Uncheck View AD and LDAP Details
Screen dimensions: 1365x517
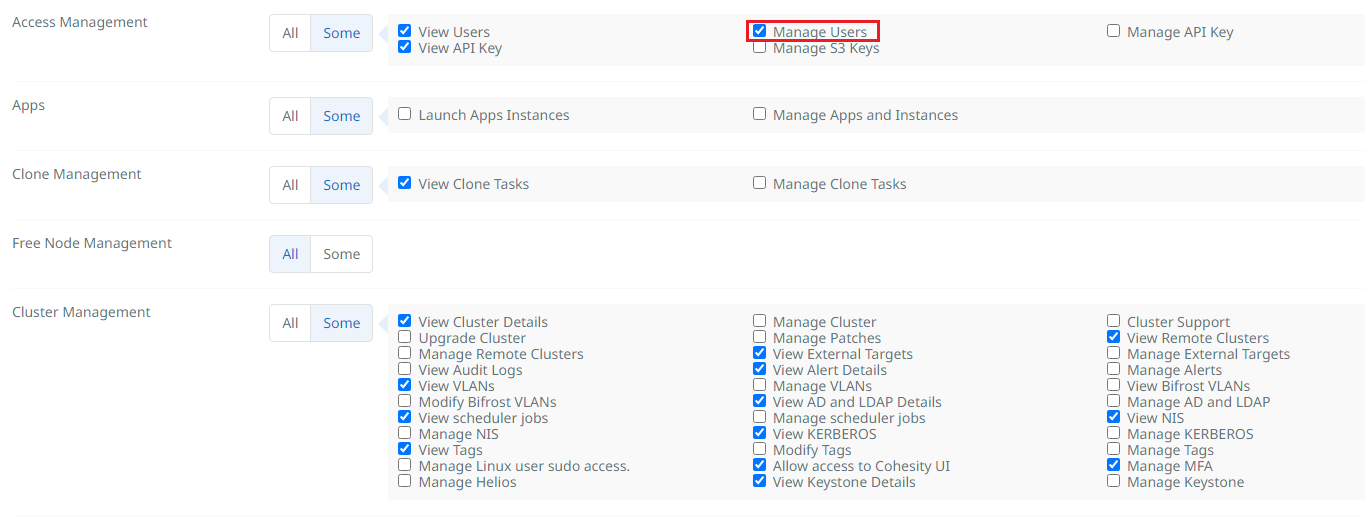pyautogui.click(x=759, y=401)
